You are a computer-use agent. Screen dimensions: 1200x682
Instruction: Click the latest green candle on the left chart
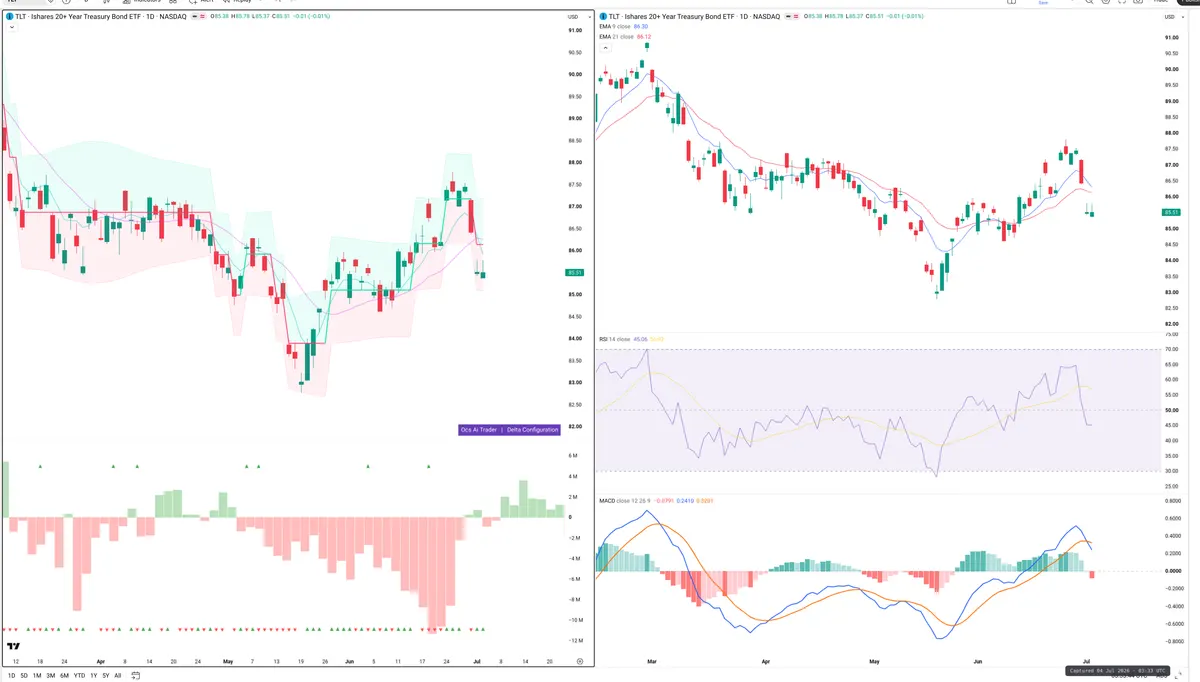[483, 275]
